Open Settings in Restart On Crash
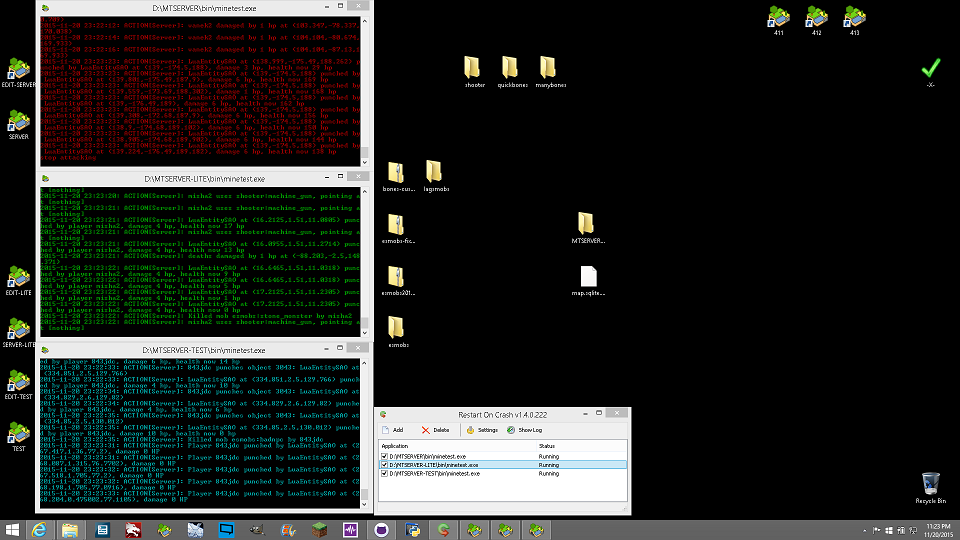The height and width of the screenshot is (540, 960). coord(481,430)
